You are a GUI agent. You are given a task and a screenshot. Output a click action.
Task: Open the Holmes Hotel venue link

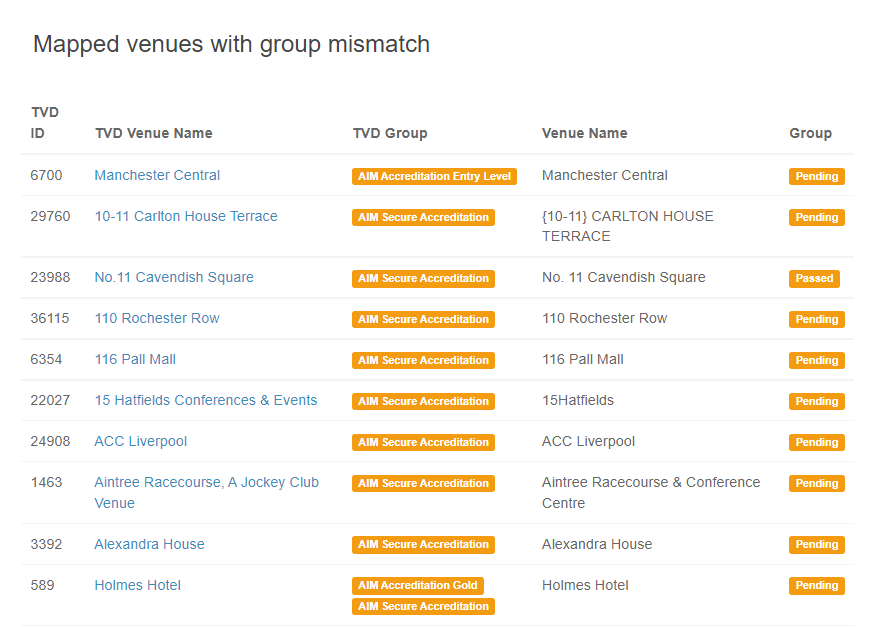click(x=137, y=585)
